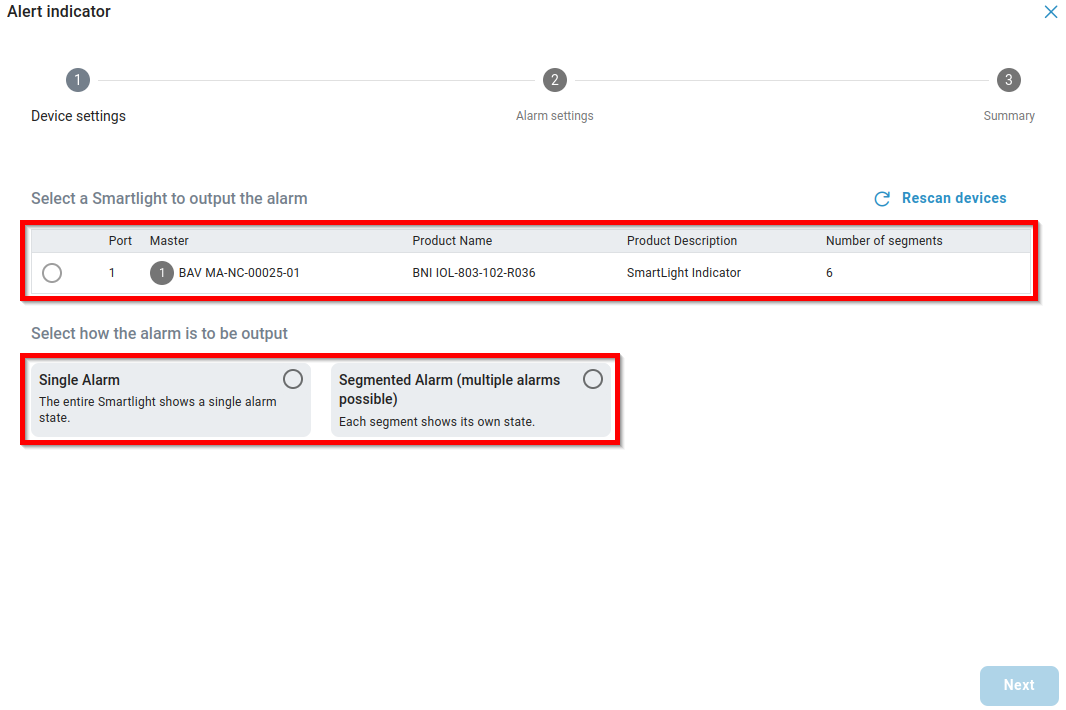Select the Single Alarm radio button
Viewport: 1066px width, 710px height.
[x=292, y=379]
